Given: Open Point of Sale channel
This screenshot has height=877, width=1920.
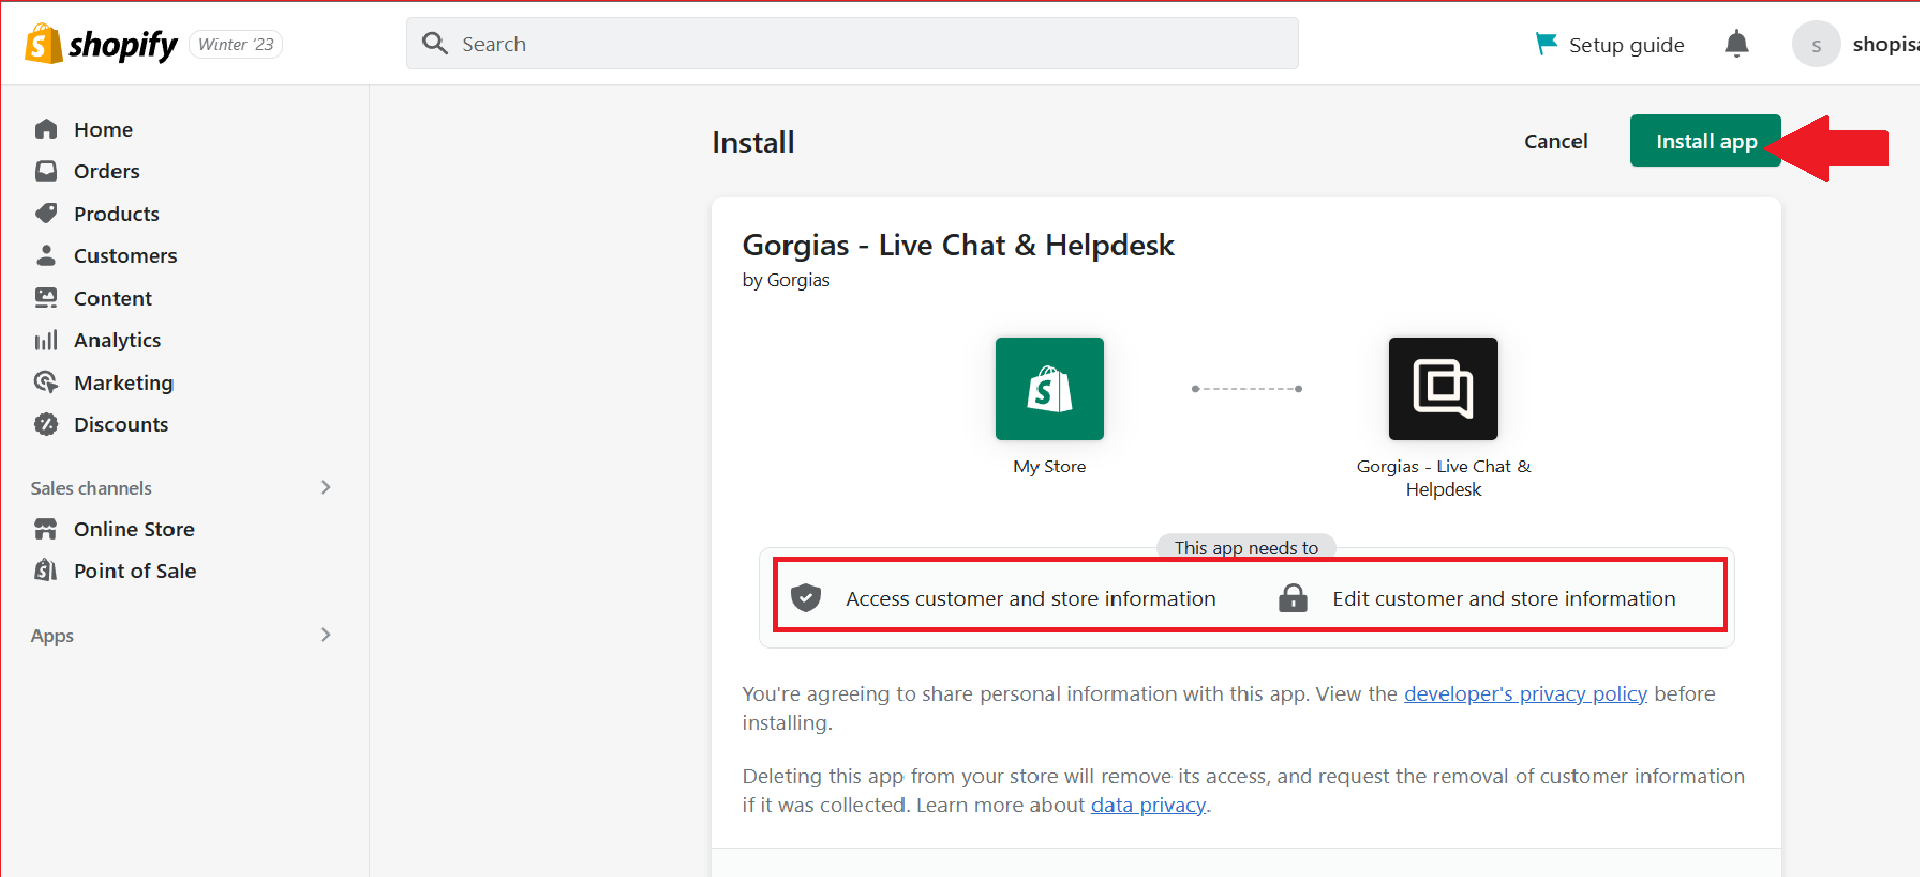Looking at the screenshot, I should coord(135,571).
